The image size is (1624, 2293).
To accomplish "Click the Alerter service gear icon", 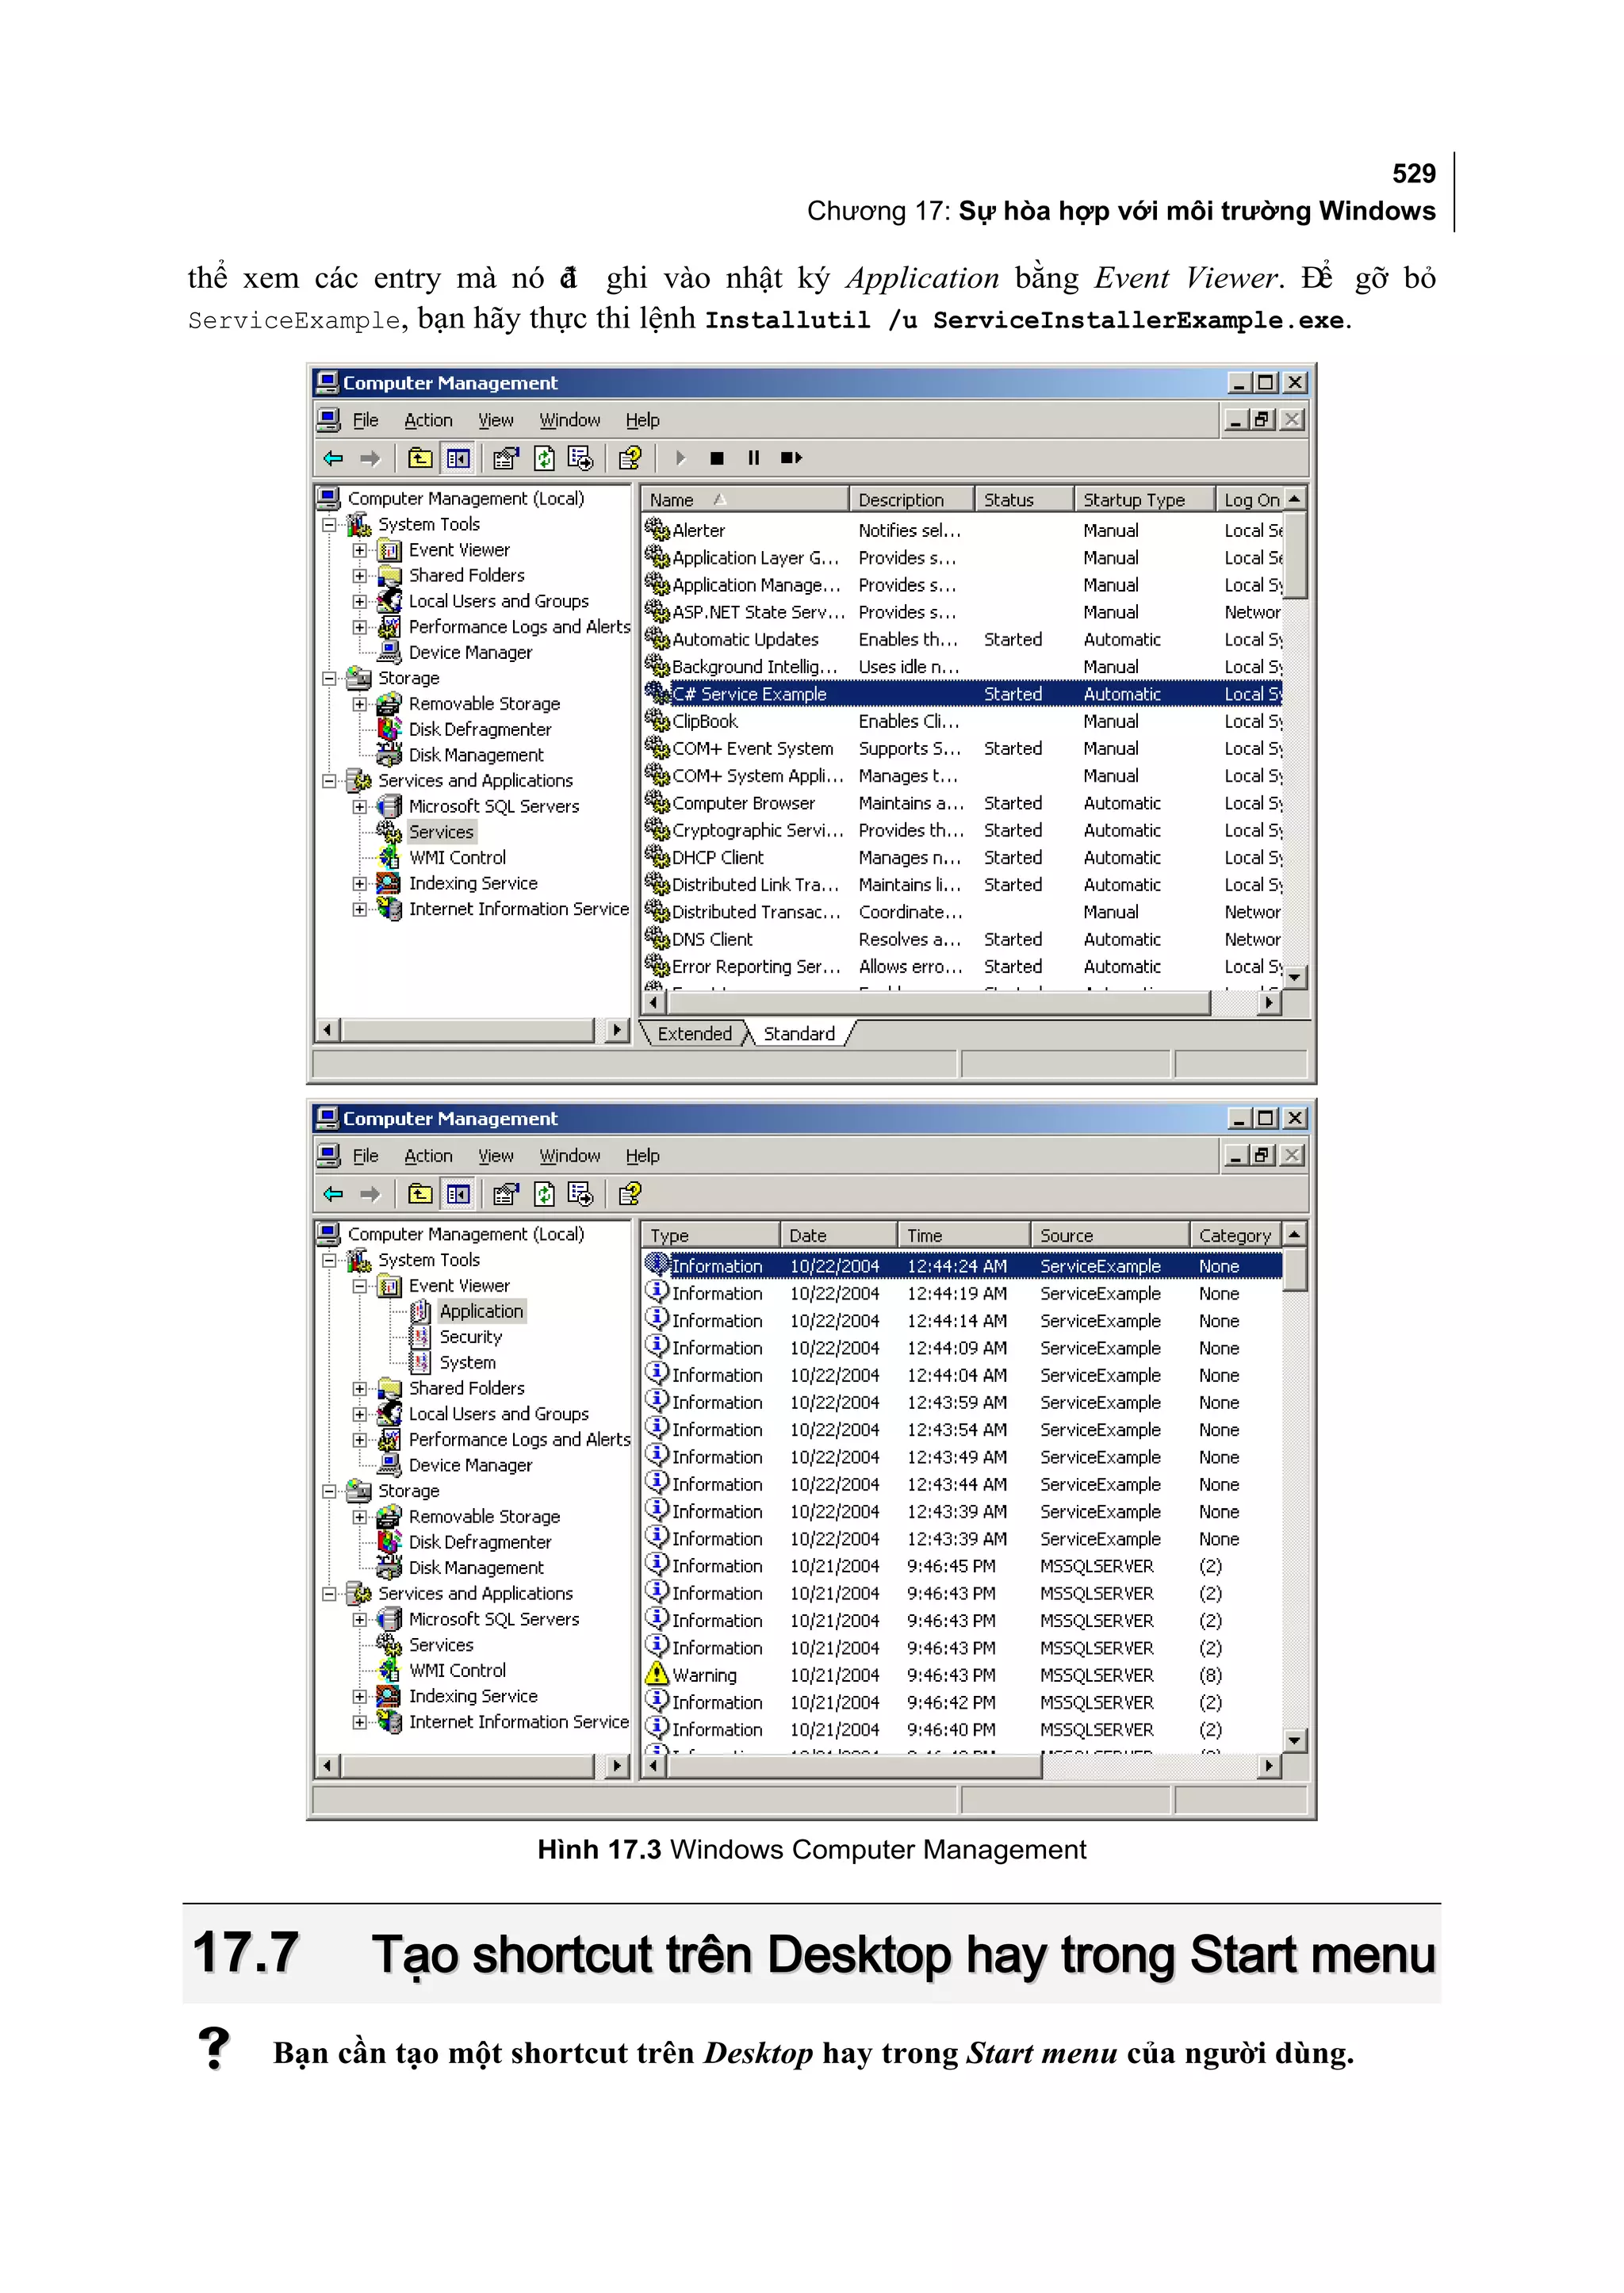I will 657,529.
